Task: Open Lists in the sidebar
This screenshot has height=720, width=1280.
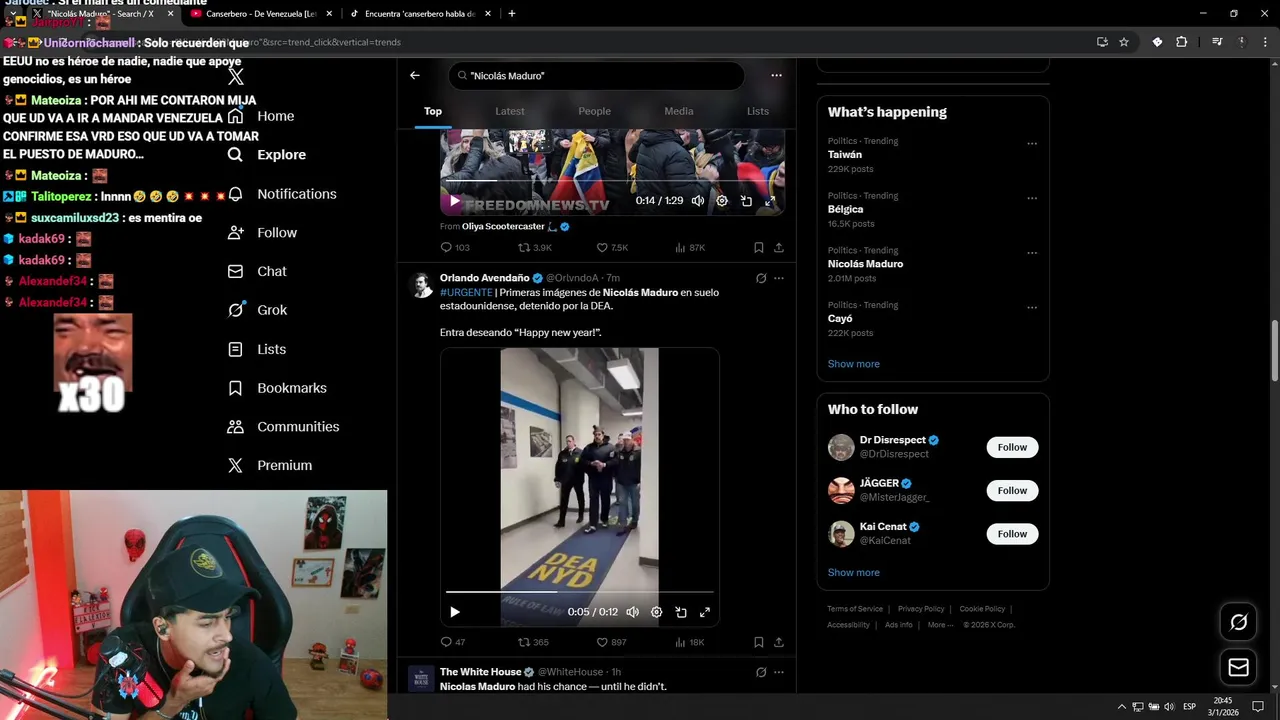Action: click(x=257, y=349)
